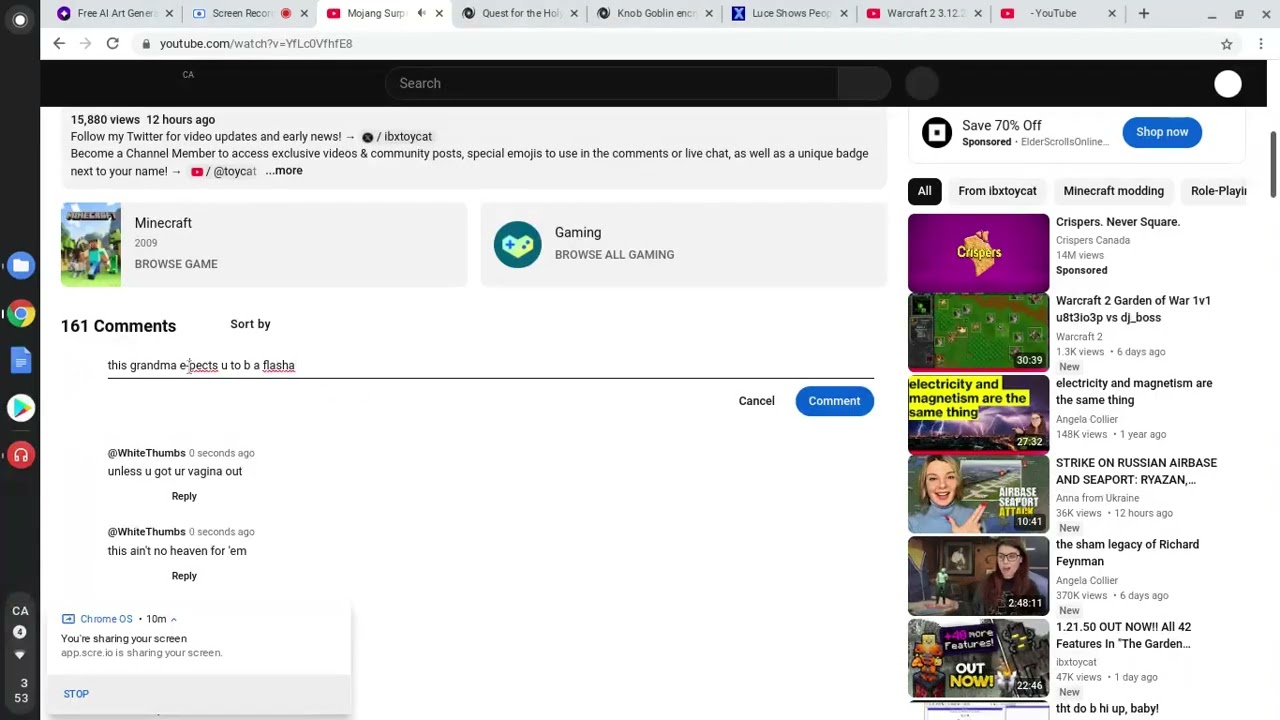Screen dimensions: 1280x720
Task: Click the CA input method indicator on shelf
Action: click(x=20, y=611)
